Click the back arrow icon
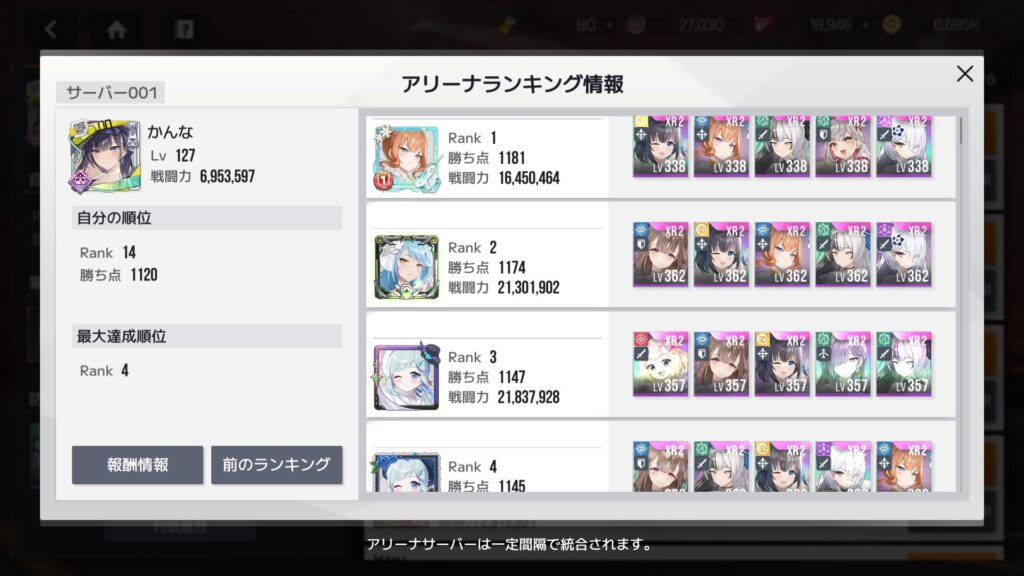Viewport: 1024px width, 576px height. (51, 29)
